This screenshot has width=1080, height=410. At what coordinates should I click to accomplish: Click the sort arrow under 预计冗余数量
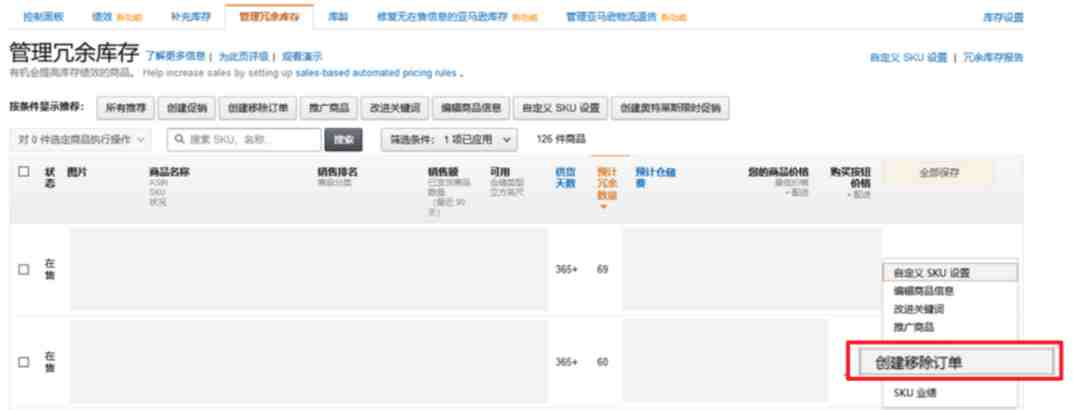[604, 206]
